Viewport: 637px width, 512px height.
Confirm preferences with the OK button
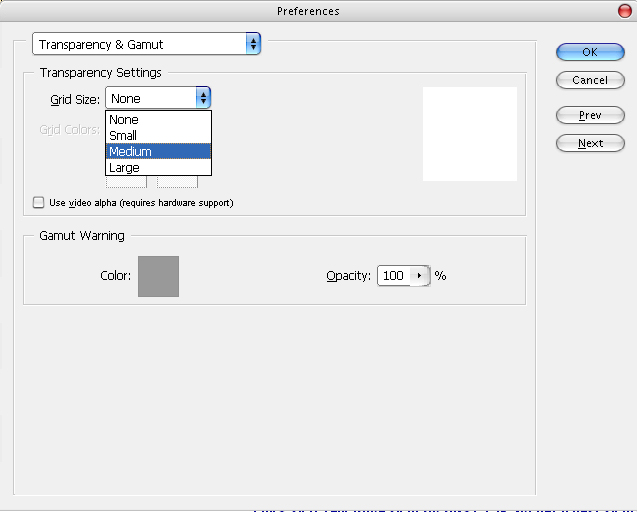(x=589, y=52)
